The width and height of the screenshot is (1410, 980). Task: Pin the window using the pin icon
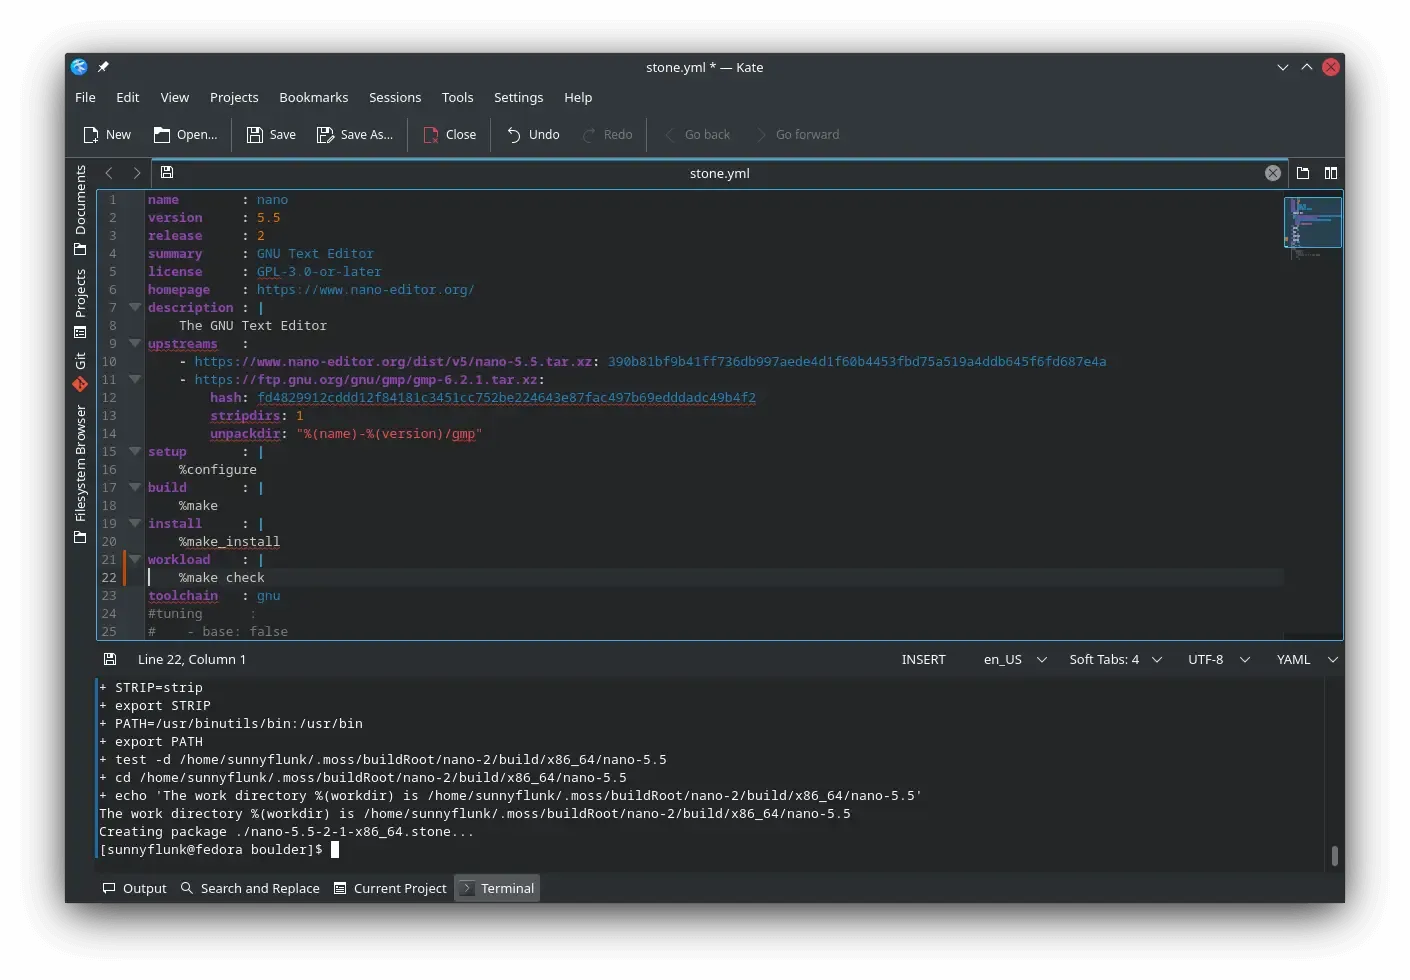pyautogui.click(x=103, y=67)
